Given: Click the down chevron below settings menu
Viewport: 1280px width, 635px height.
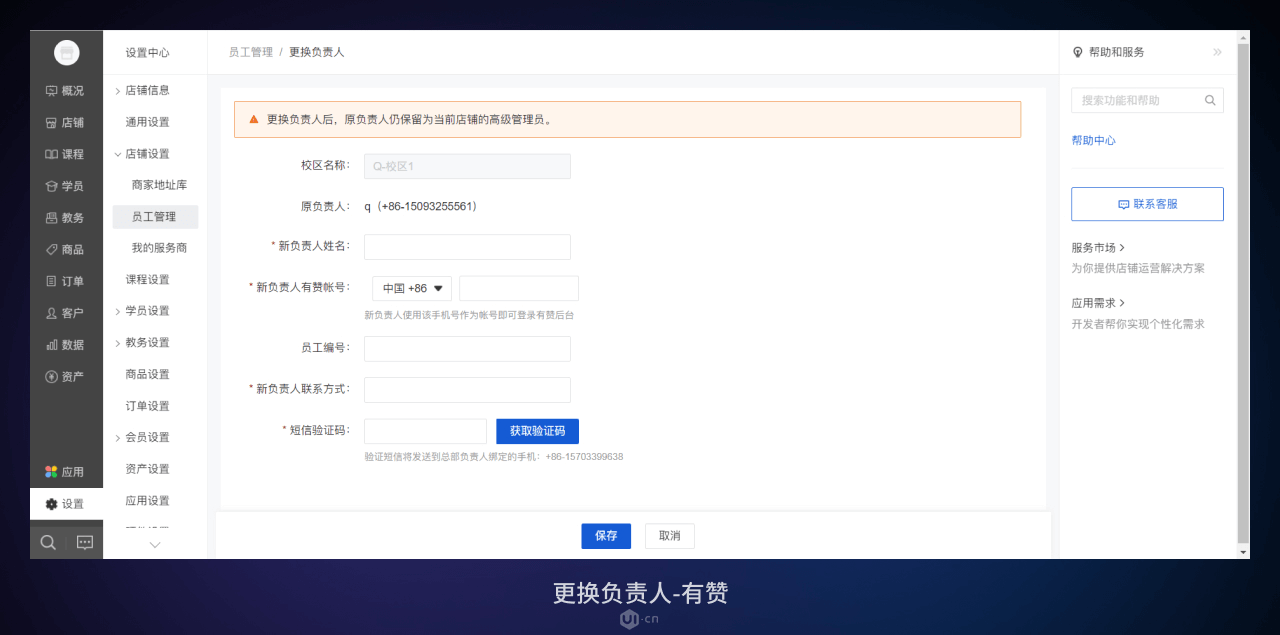Looking at the screenshot, I should (155, 544).
